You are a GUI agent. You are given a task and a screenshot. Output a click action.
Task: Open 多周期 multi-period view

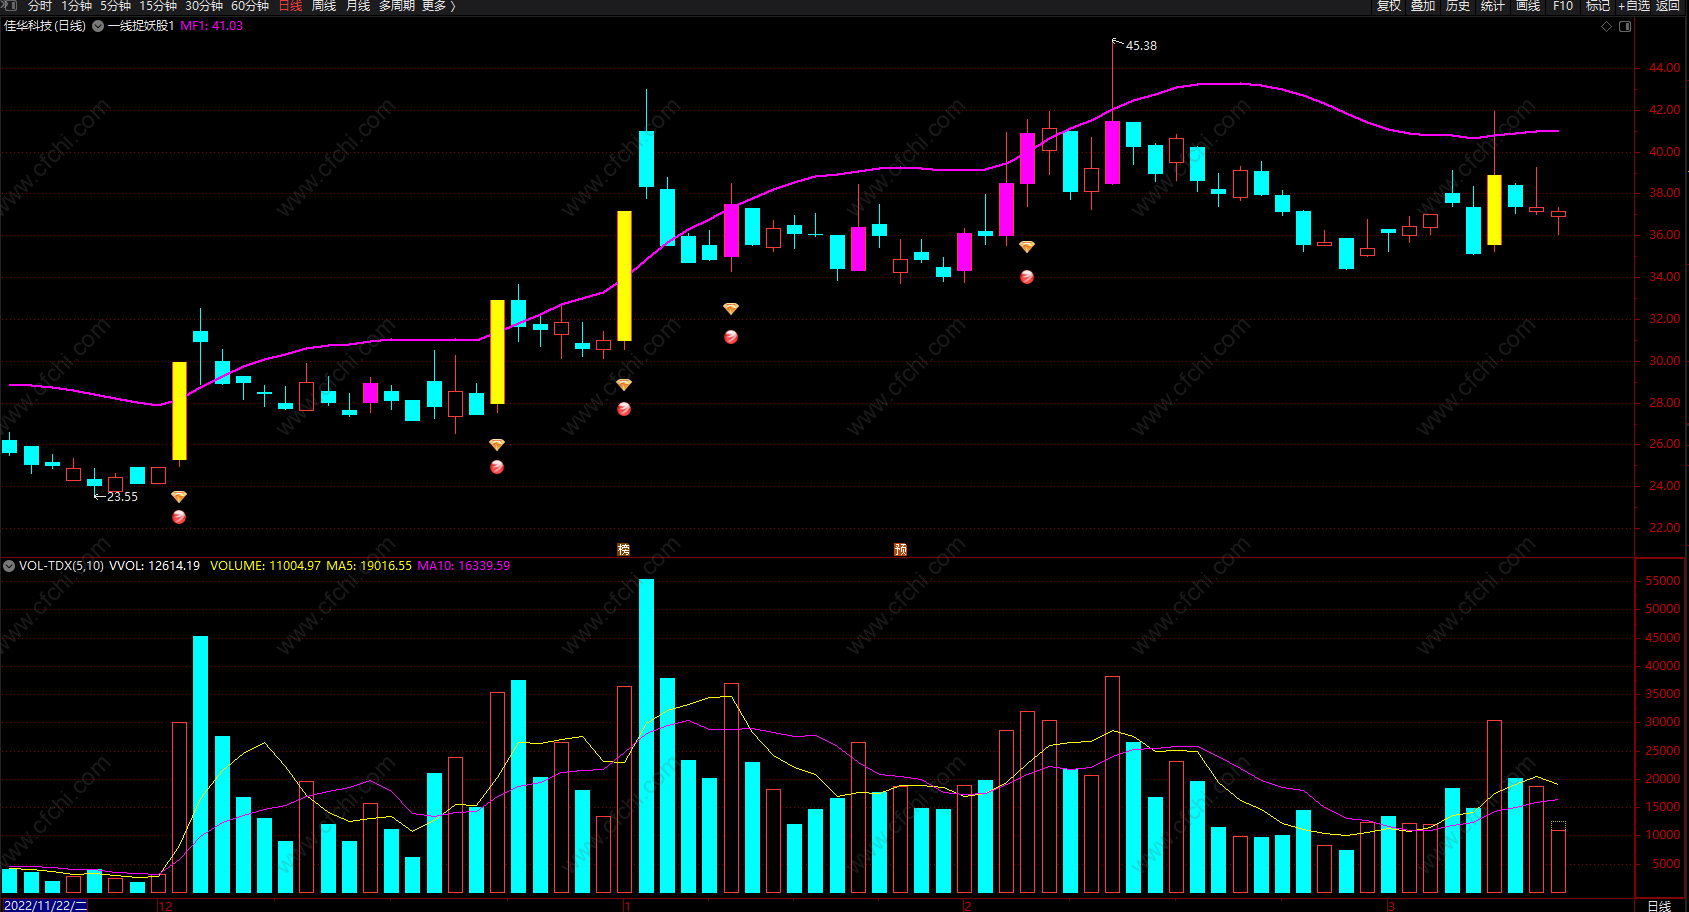pyautogui.click(x=396, y=6)
